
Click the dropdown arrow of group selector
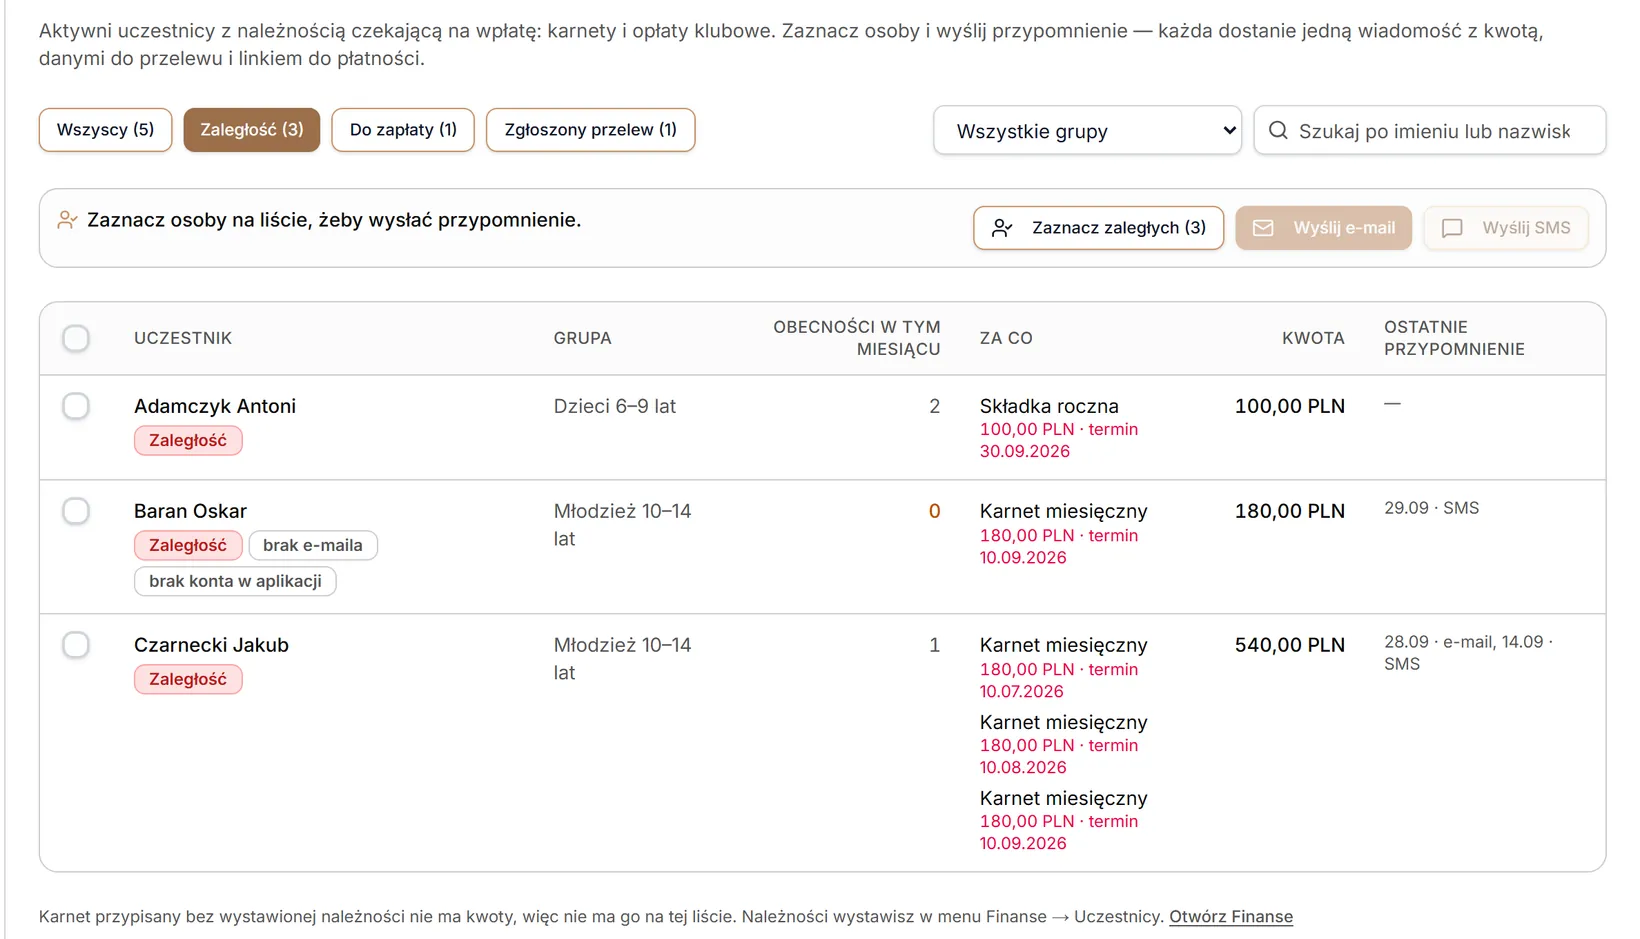tap(1229, 131)
